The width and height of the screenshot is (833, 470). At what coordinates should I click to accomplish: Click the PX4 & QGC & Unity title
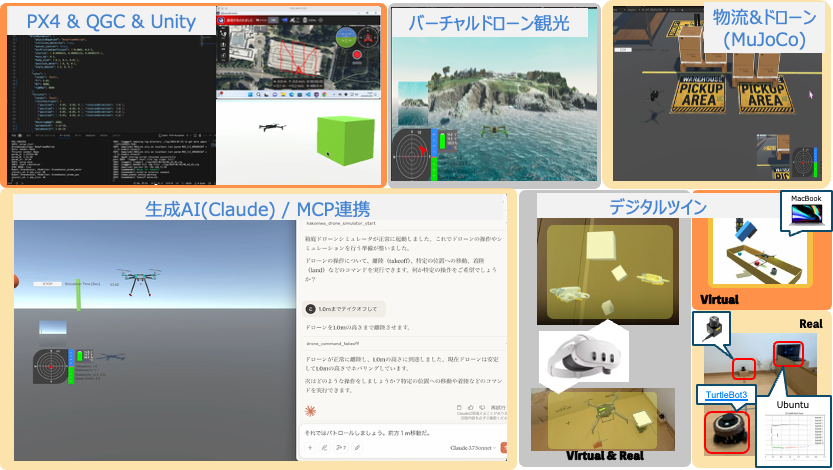[111, 21]
